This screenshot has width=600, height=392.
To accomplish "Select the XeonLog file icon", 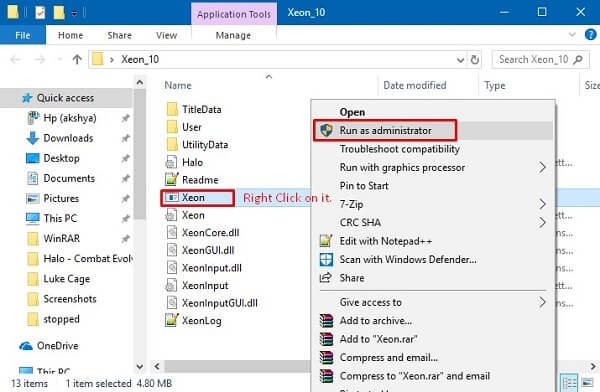I will [171, 320].
